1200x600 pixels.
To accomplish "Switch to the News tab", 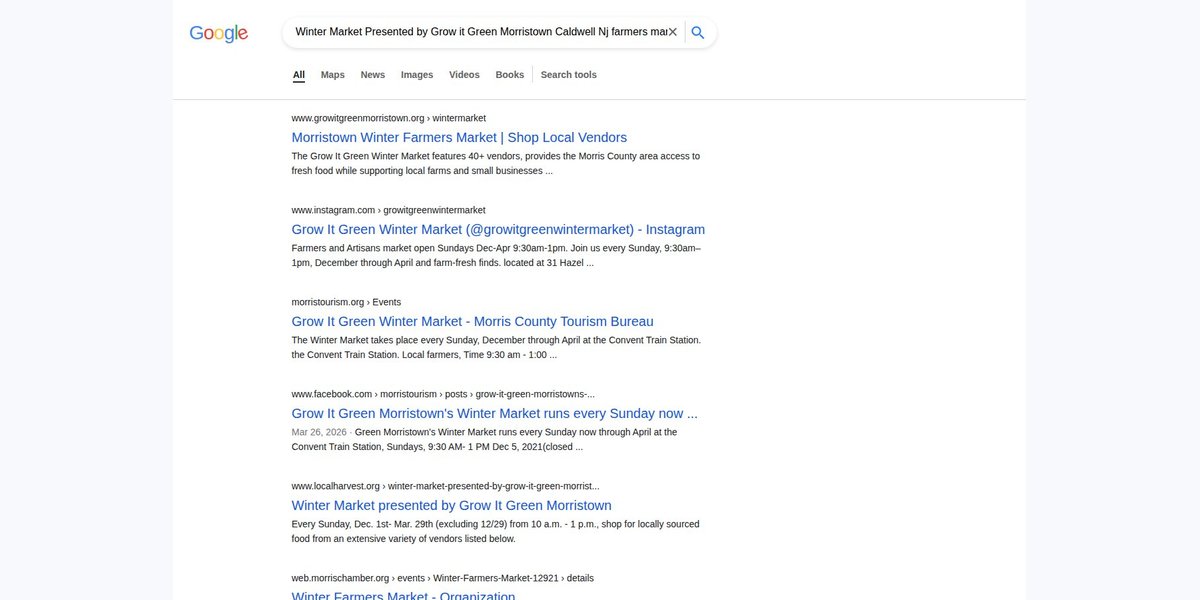I will pos(373,75).
